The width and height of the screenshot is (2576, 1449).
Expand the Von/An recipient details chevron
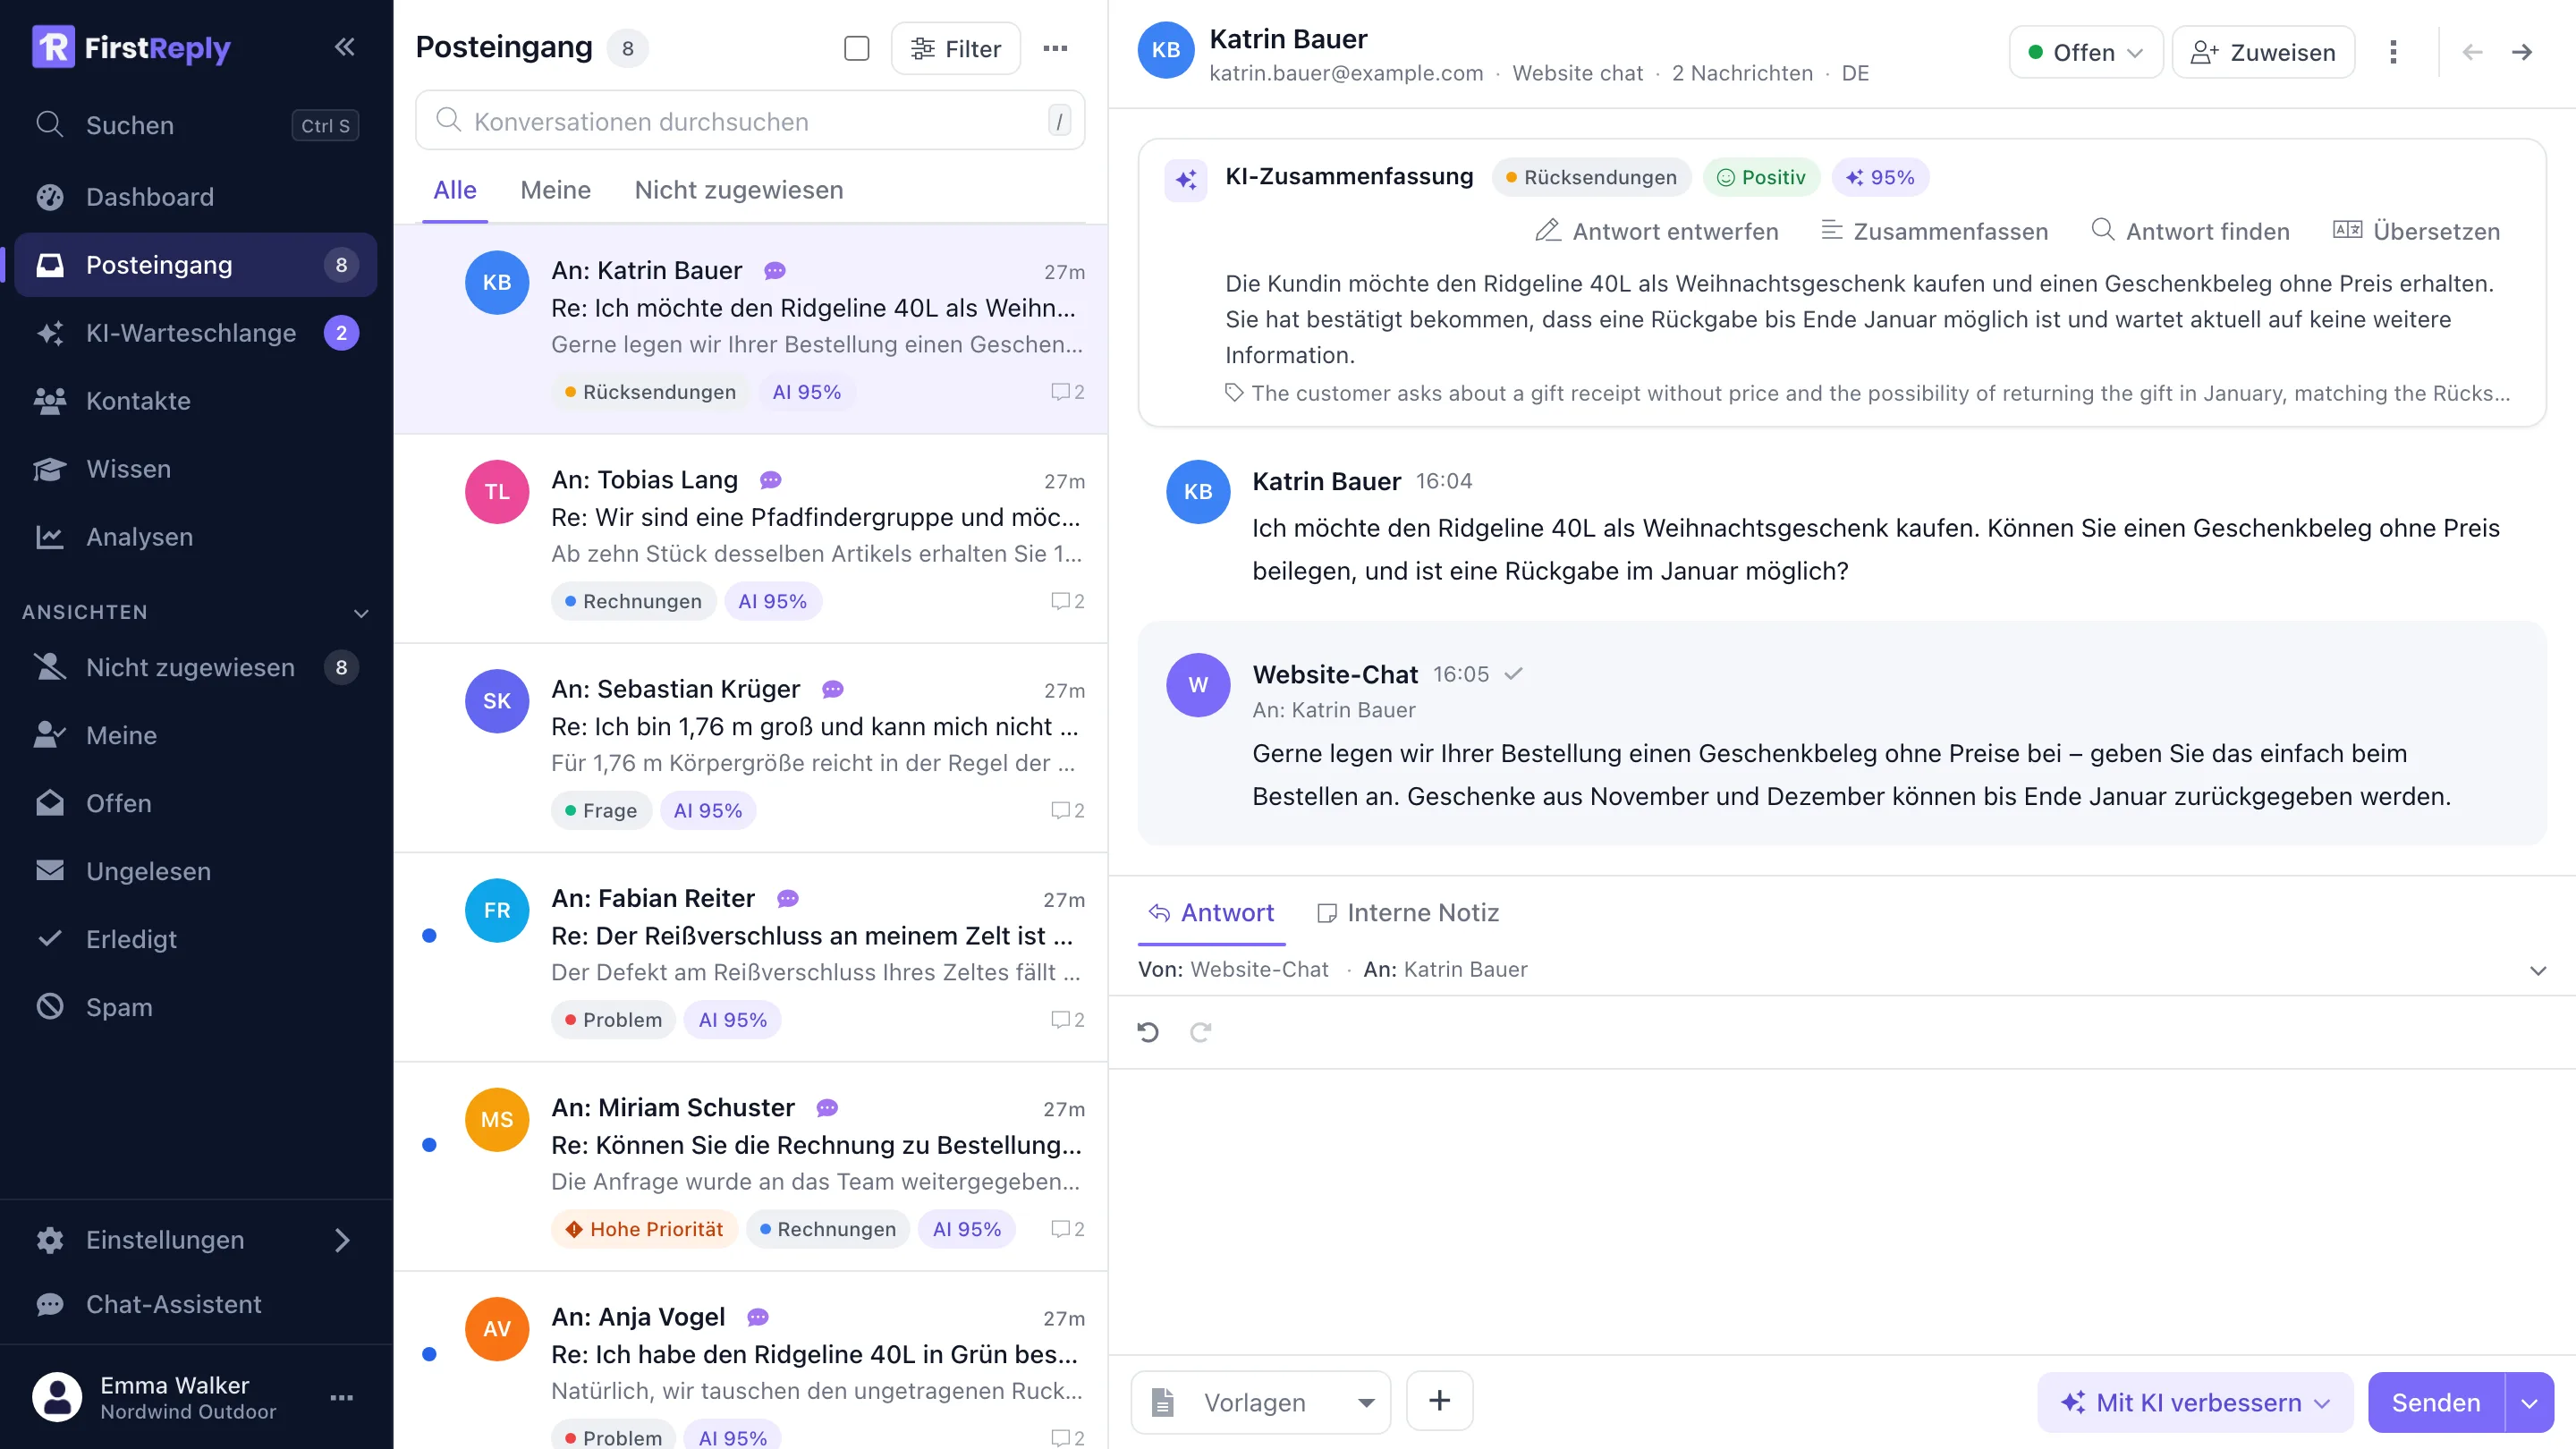point(2538,970)
